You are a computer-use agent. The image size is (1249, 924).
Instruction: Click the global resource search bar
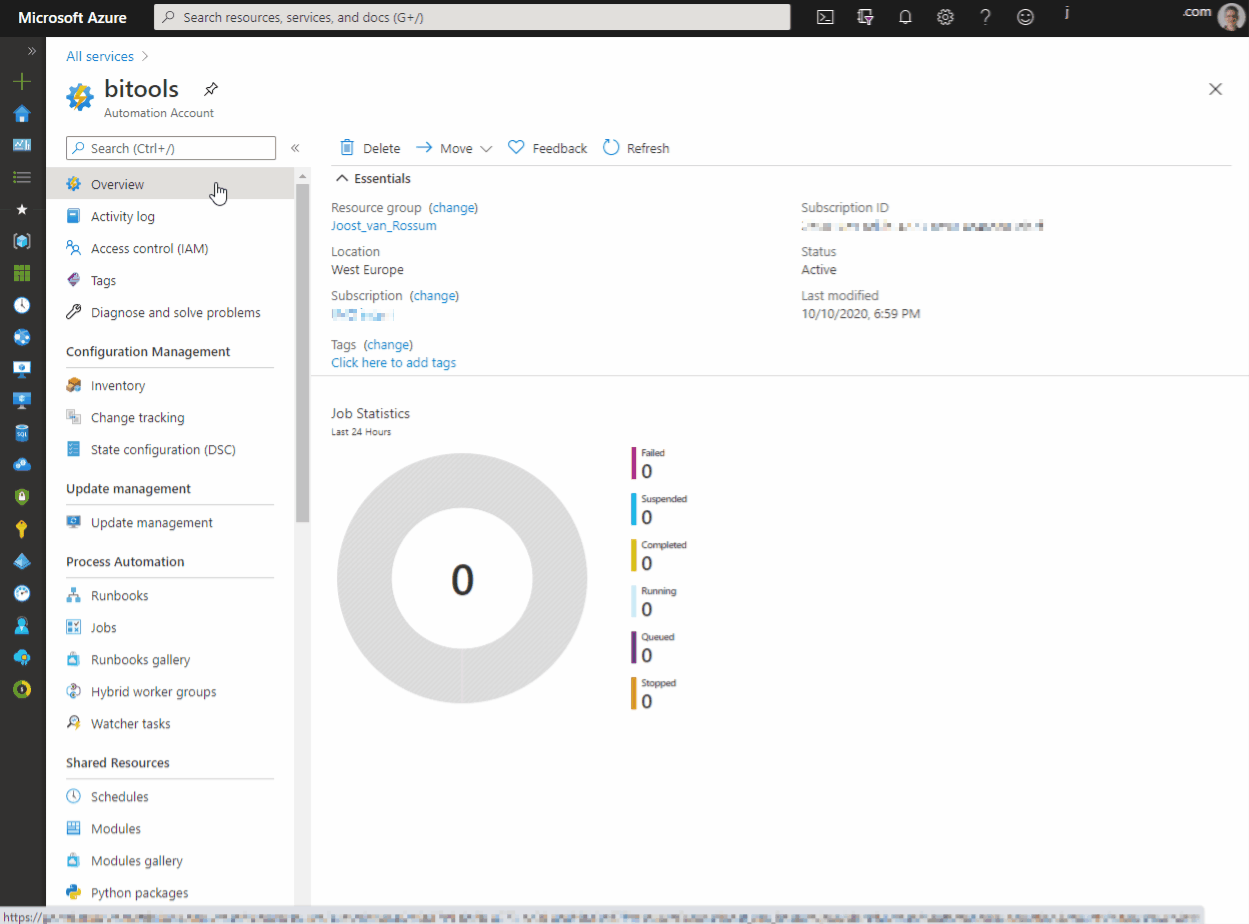(x=471, y=17)
